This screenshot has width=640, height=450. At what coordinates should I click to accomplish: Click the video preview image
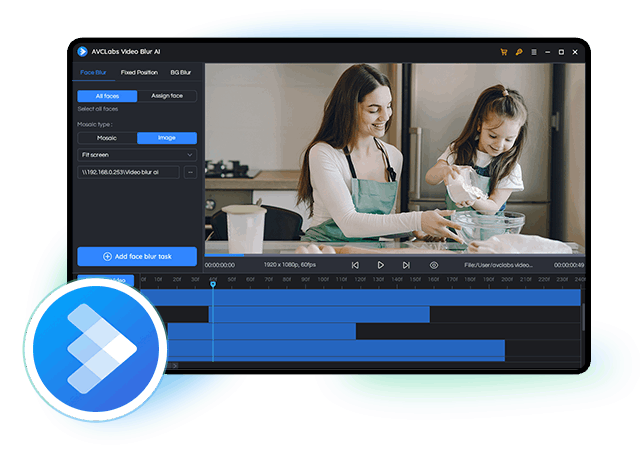395,158
